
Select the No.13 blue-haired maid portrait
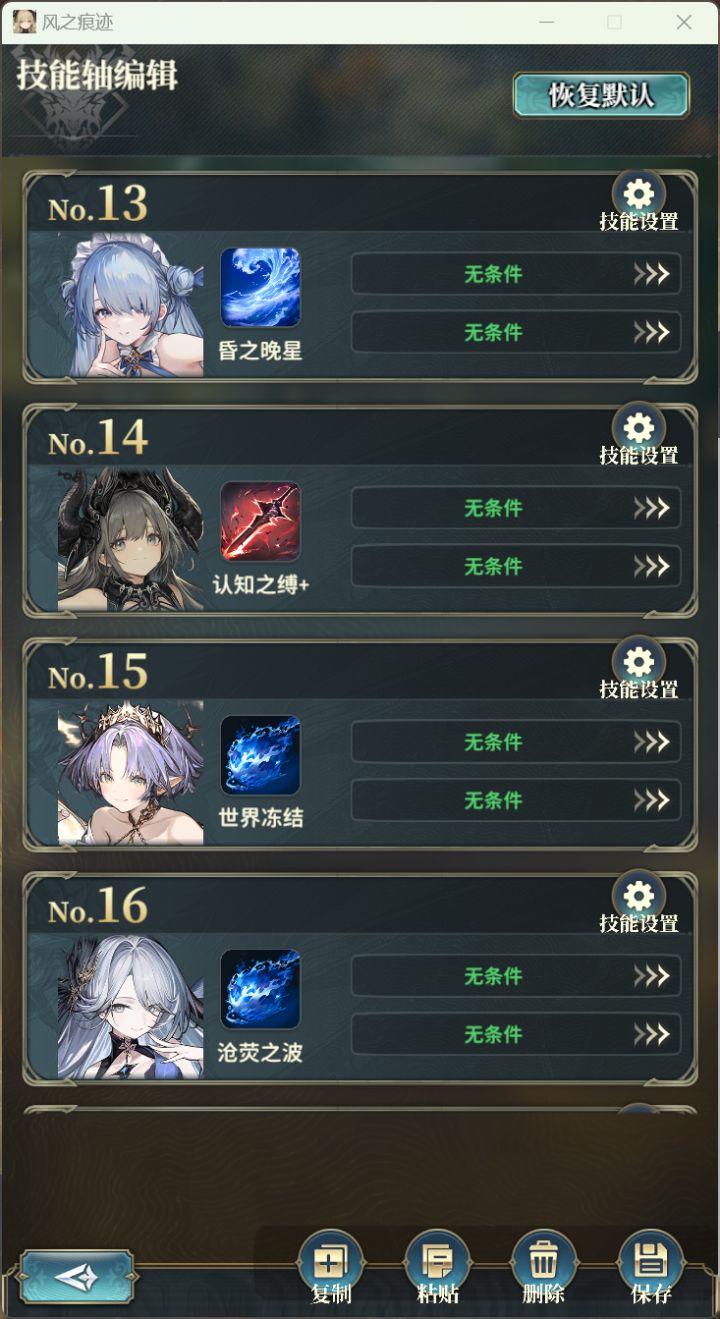[131, 305]
